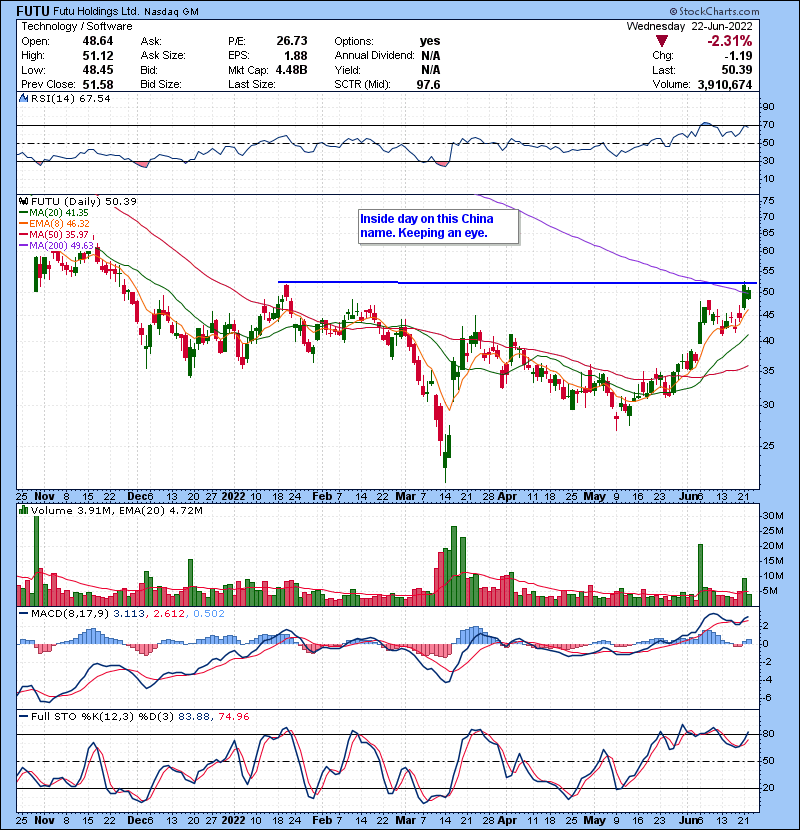
Task: Click the Low value 48.45
Action: [x=97, y=70]
